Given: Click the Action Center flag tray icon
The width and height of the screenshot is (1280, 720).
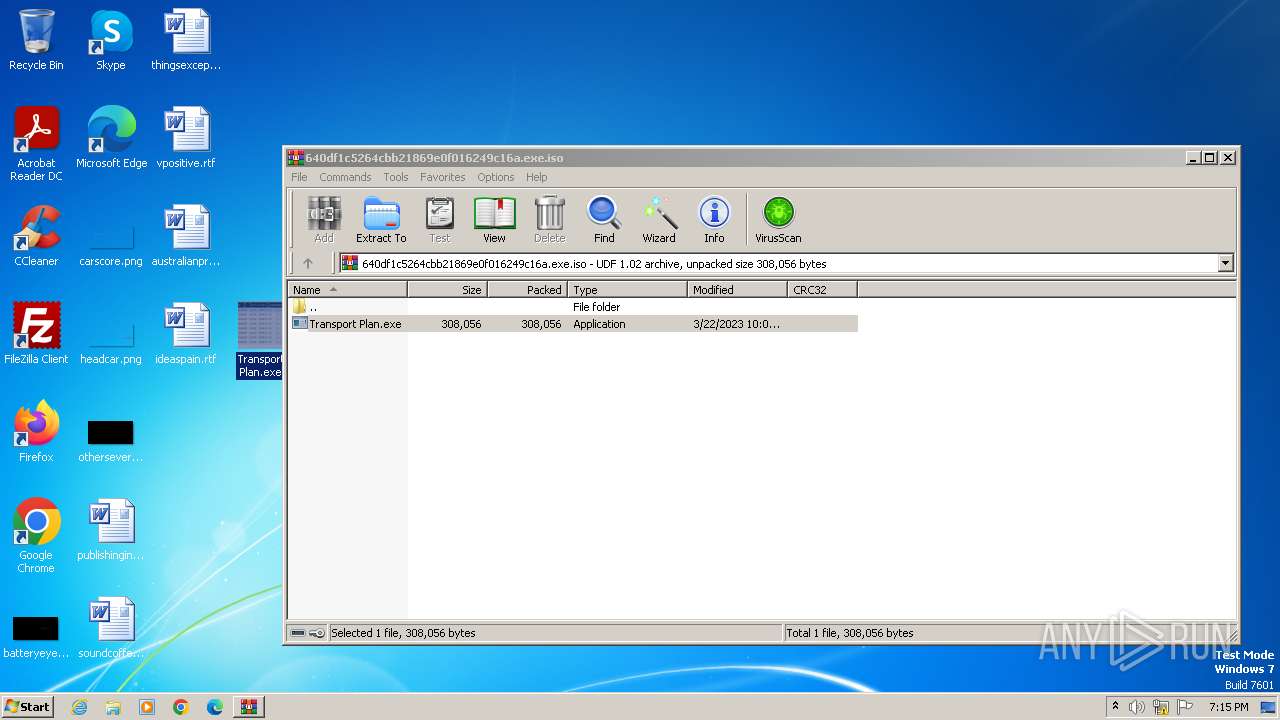Looking at the screenshot, I should click(x=1185, y=707).
